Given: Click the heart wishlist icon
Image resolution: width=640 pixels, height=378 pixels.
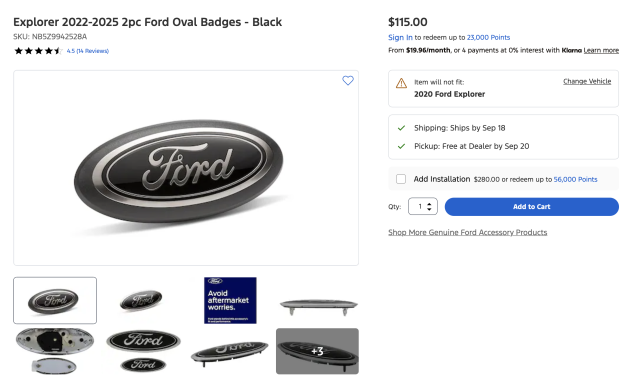Looking at the screenshot, I should tap(348, 80).
